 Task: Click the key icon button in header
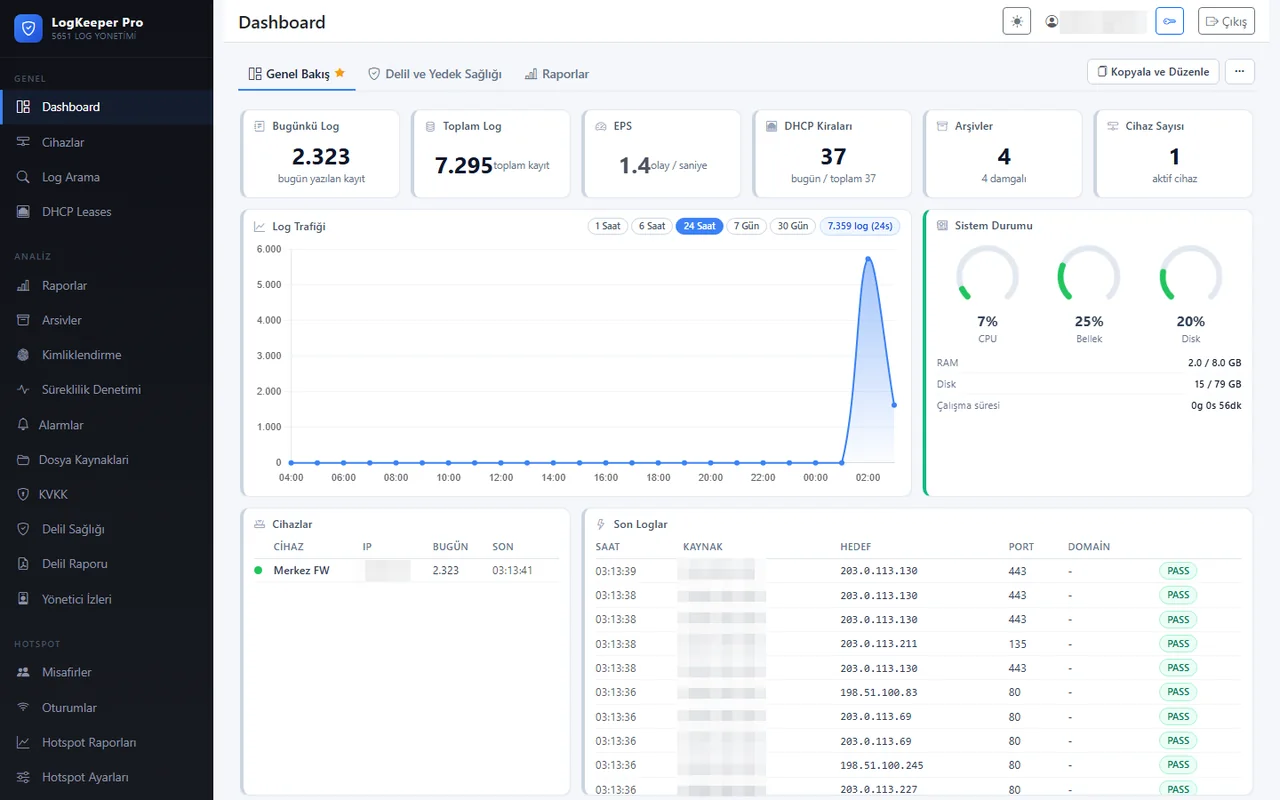click(1169, 21)
